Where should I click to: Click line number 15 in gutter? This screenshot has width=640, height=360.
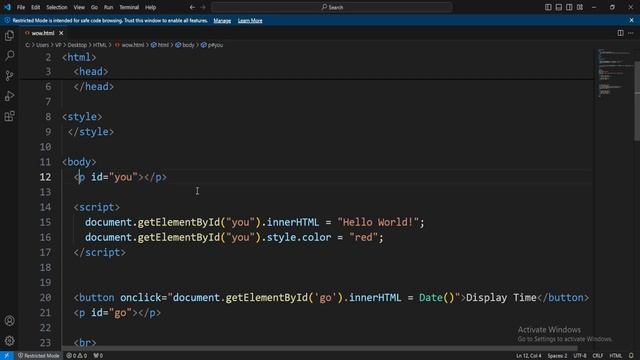click(45, 222)
